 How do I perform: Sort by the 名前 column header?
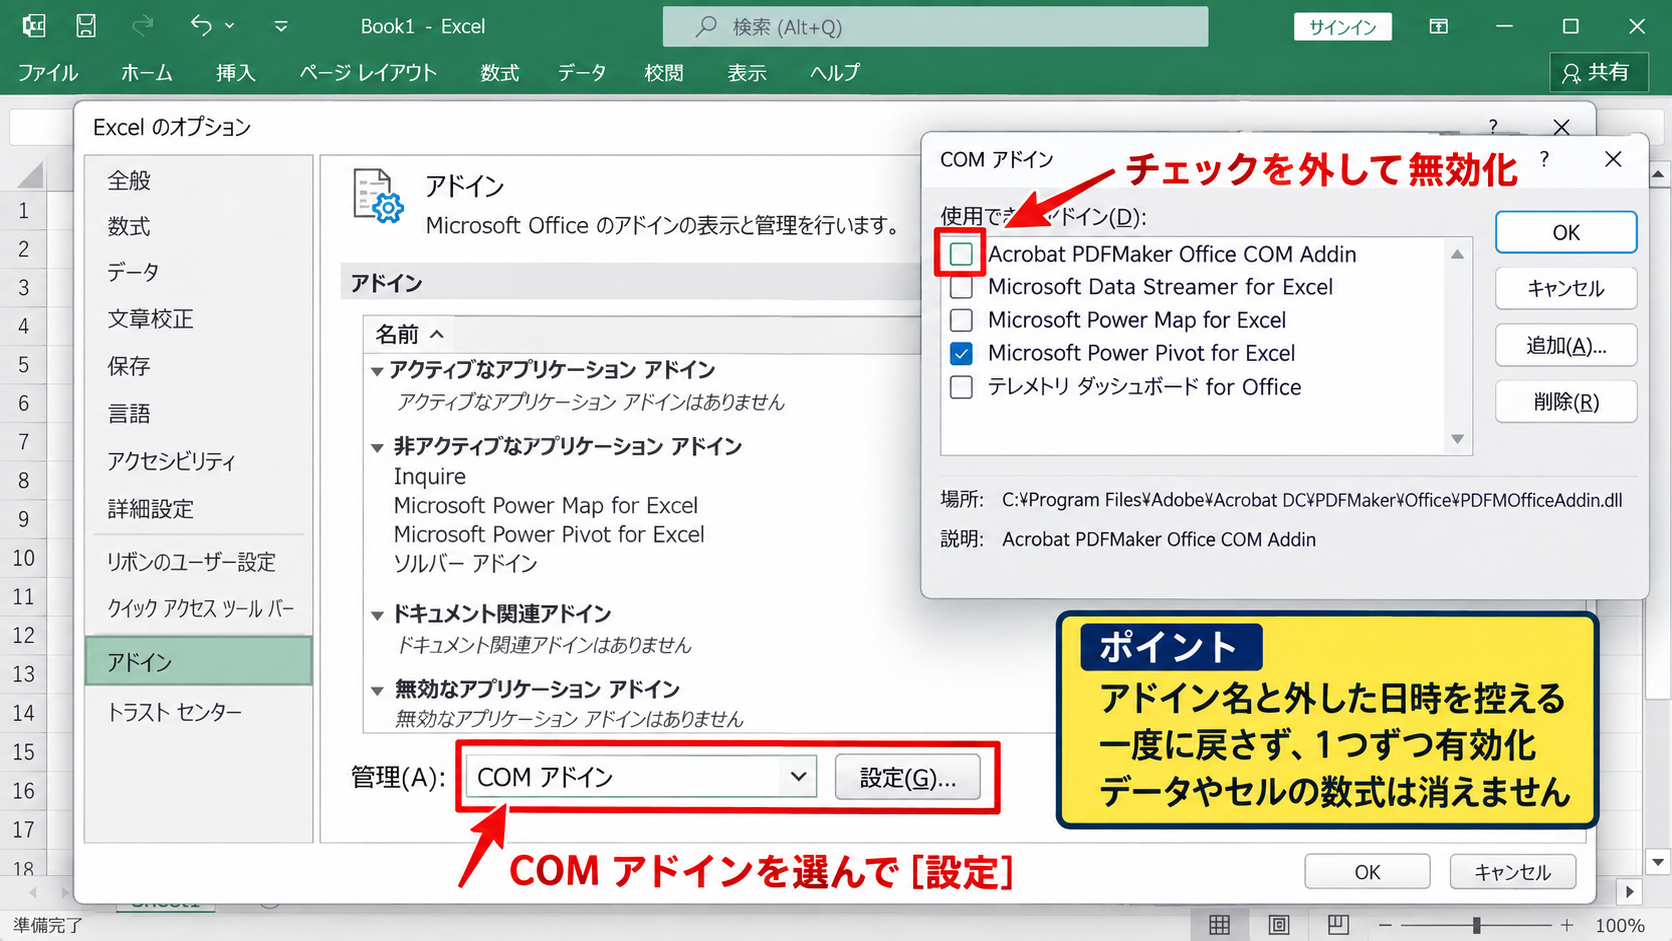pos(409,334)
